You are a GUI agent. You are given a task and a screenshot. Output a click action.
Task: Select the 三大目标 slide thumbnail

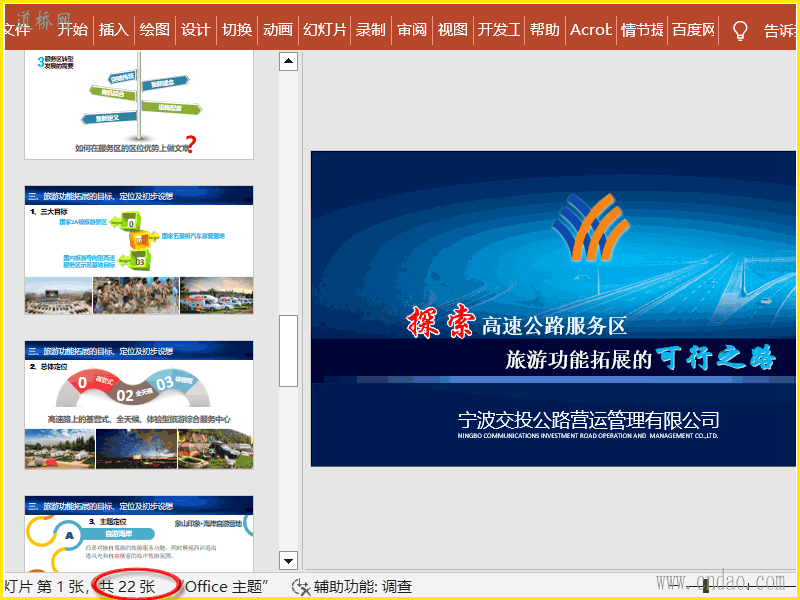click(139, 250)
